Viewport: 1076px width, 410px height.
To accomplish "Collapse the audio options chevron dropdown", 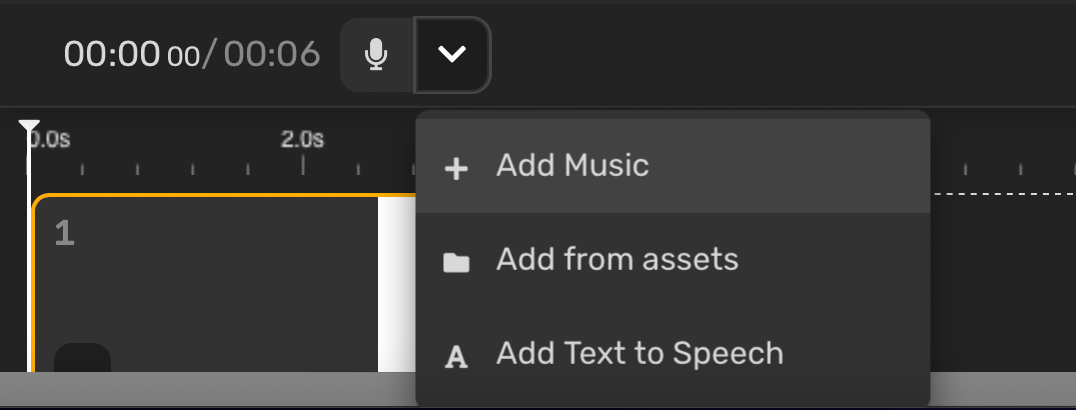I will click(452, 54).
